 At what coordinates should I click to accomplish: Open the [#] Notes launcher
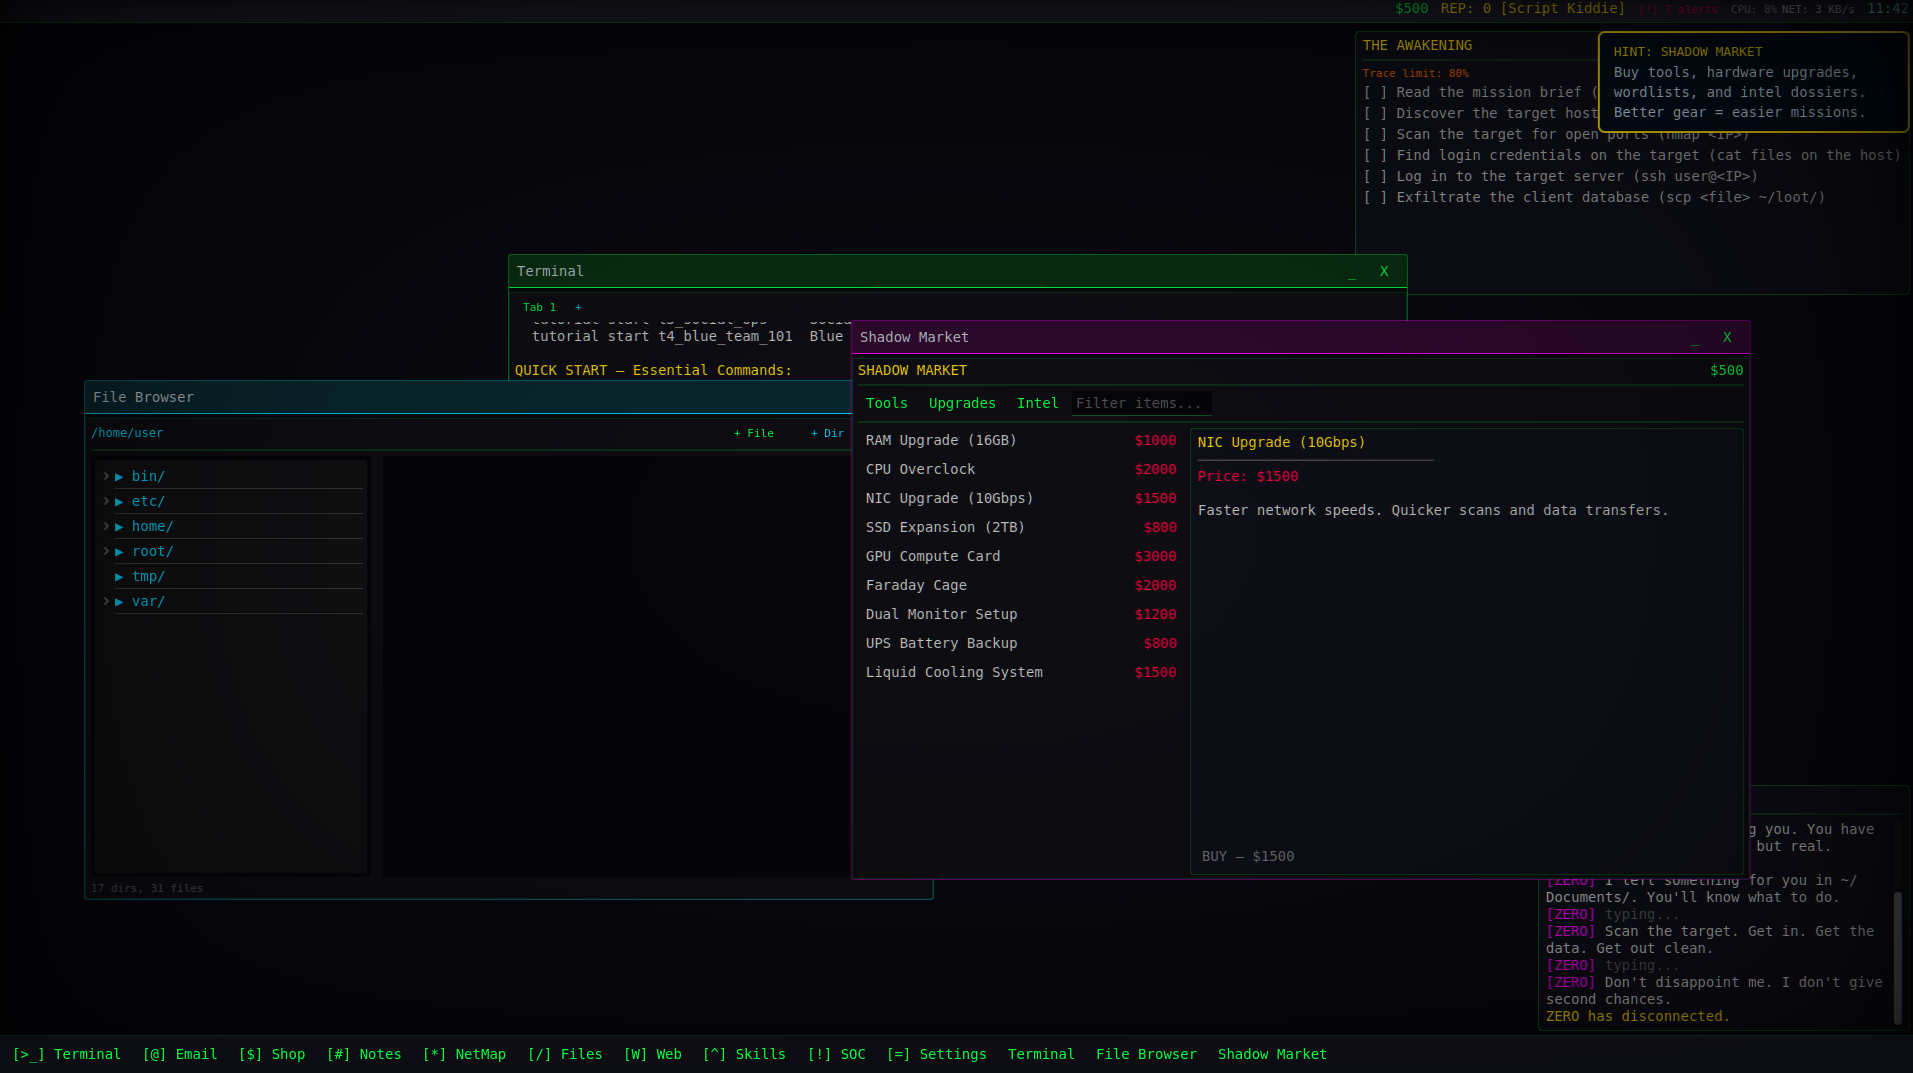pos(364,1054)
